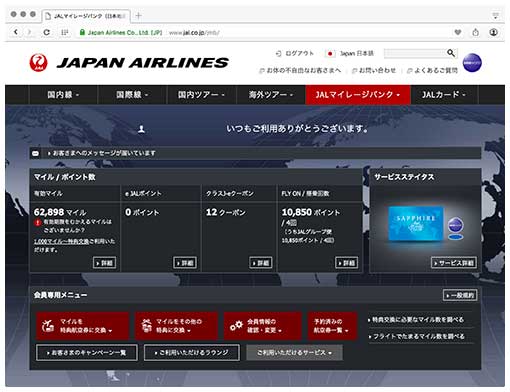Image resolution: width=510 pixels, height=392 pixels.
Task: Select the JALマイレージバンク browser tab
Action: tap(86, 16)
